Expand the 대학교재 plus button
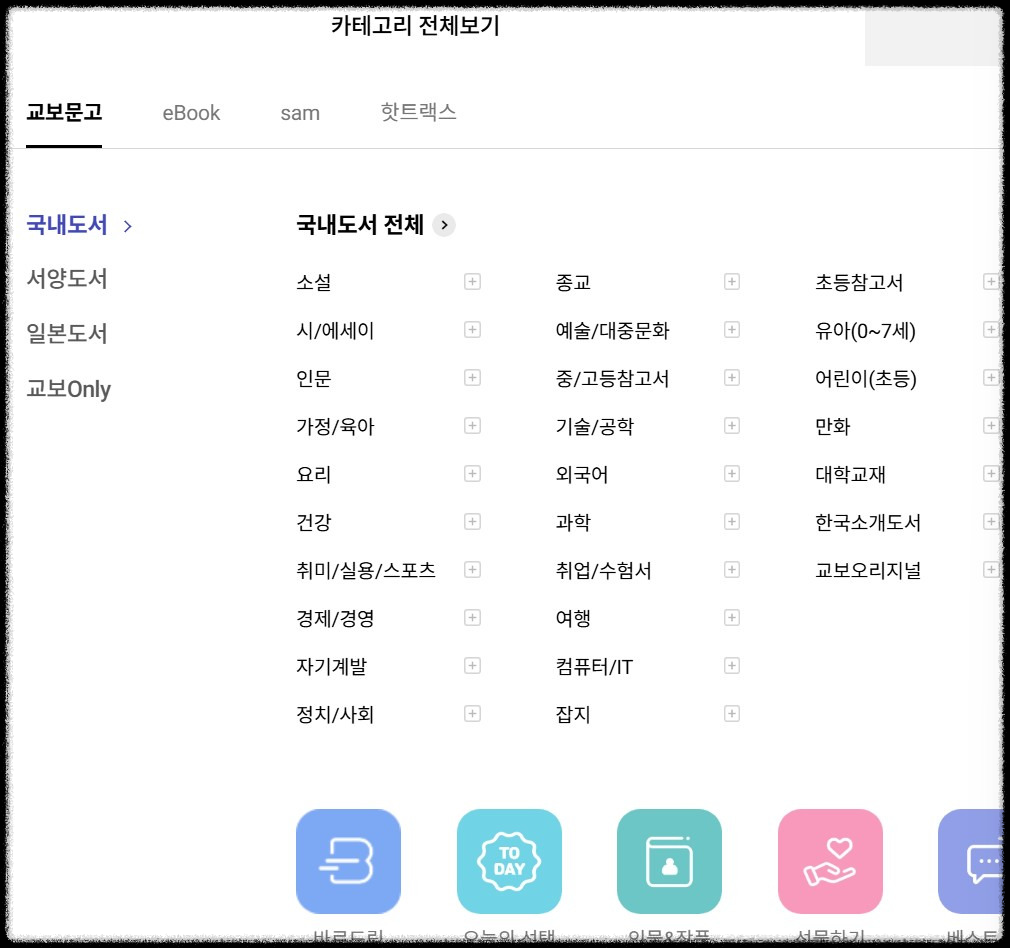This screenshot has height=948, width=1010. pyautogui.click(x=991, y=474)
